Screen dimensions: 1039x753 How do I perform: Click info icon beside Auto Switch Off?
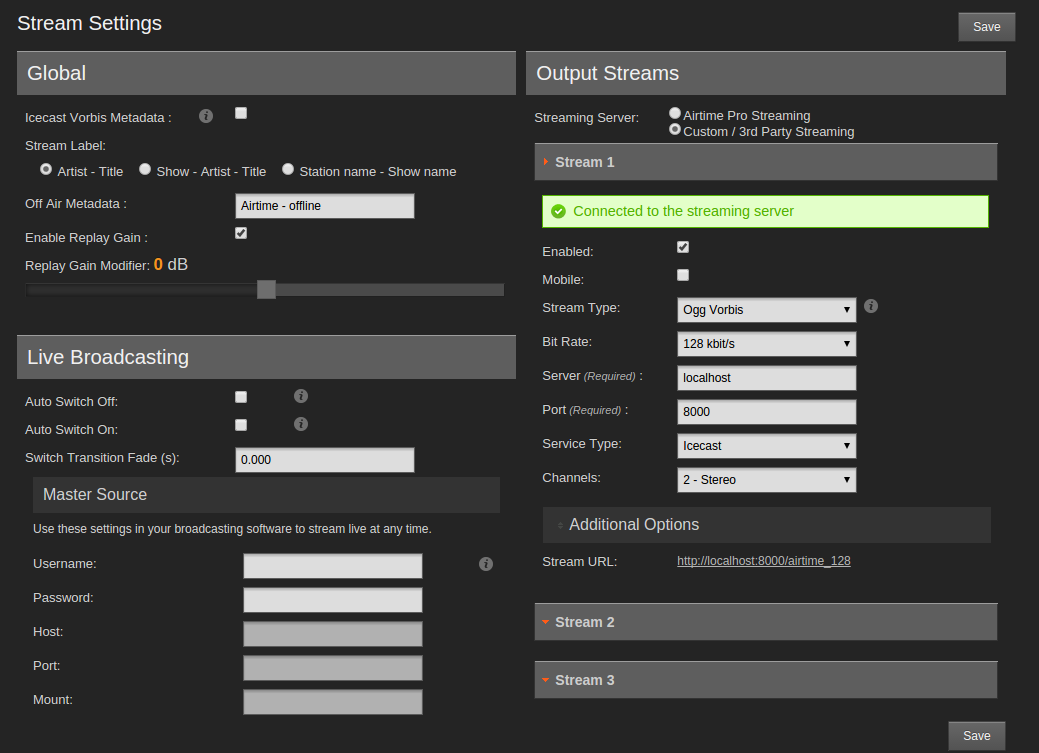(x=301, y=396)
